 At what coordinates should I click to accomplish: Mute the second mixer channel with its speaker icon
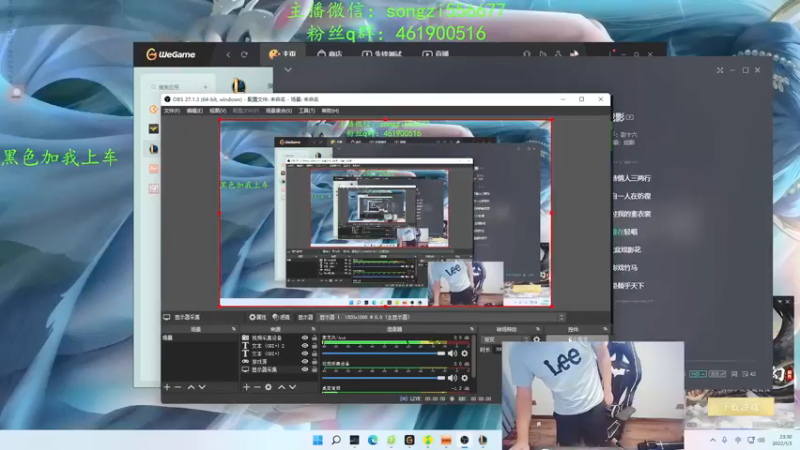(453, 378)
